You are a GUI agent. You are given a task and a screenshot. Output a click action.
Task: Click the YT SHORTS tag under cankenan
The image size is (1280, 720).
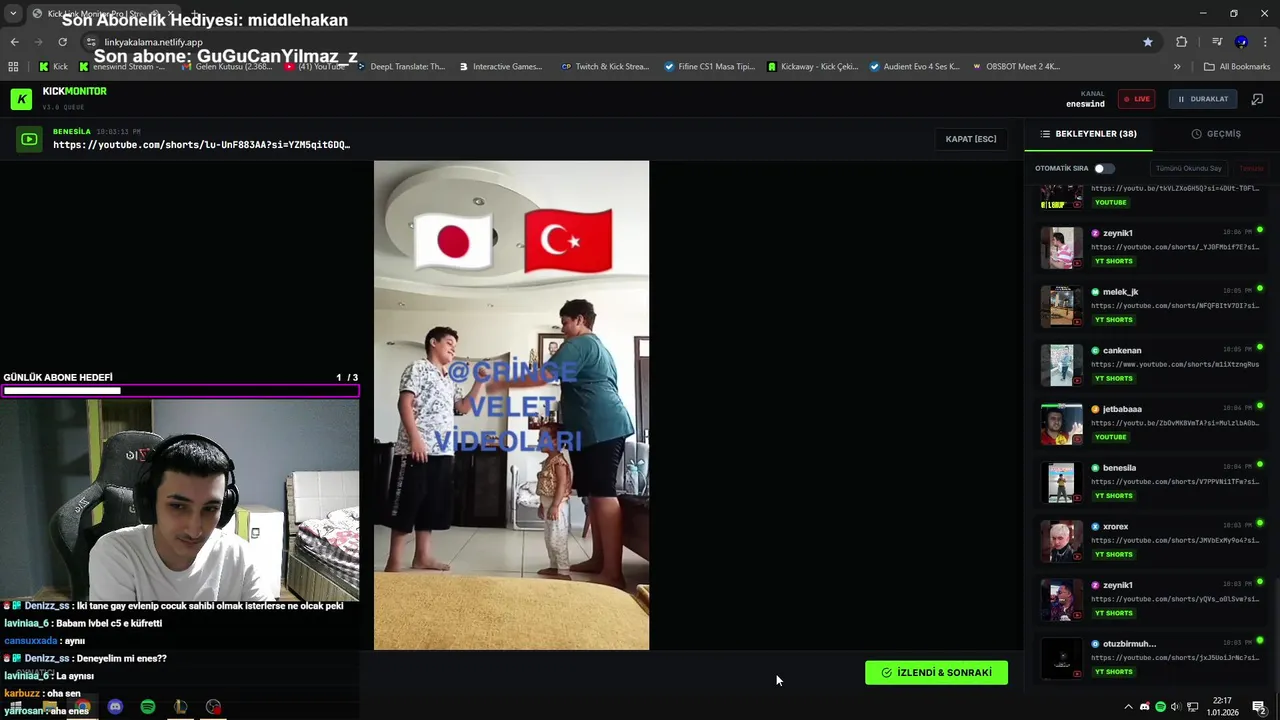(1113, 378)
